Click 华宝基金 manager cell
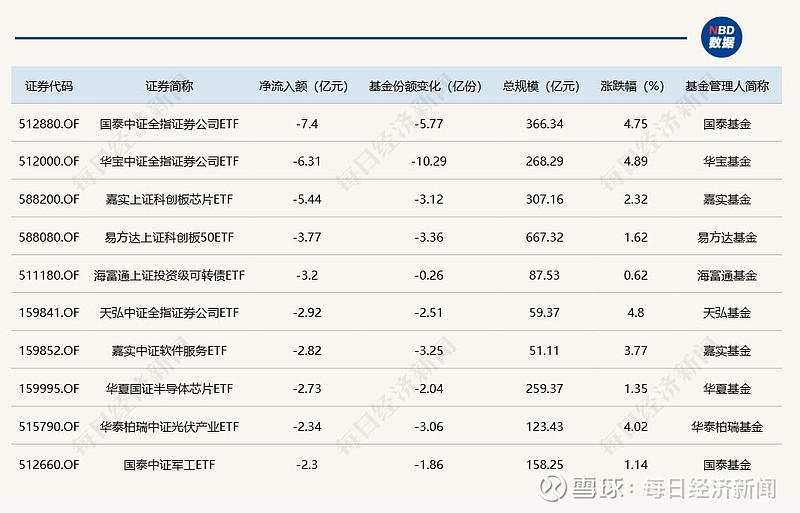This screenshot has height=513, width=800. 727,162
